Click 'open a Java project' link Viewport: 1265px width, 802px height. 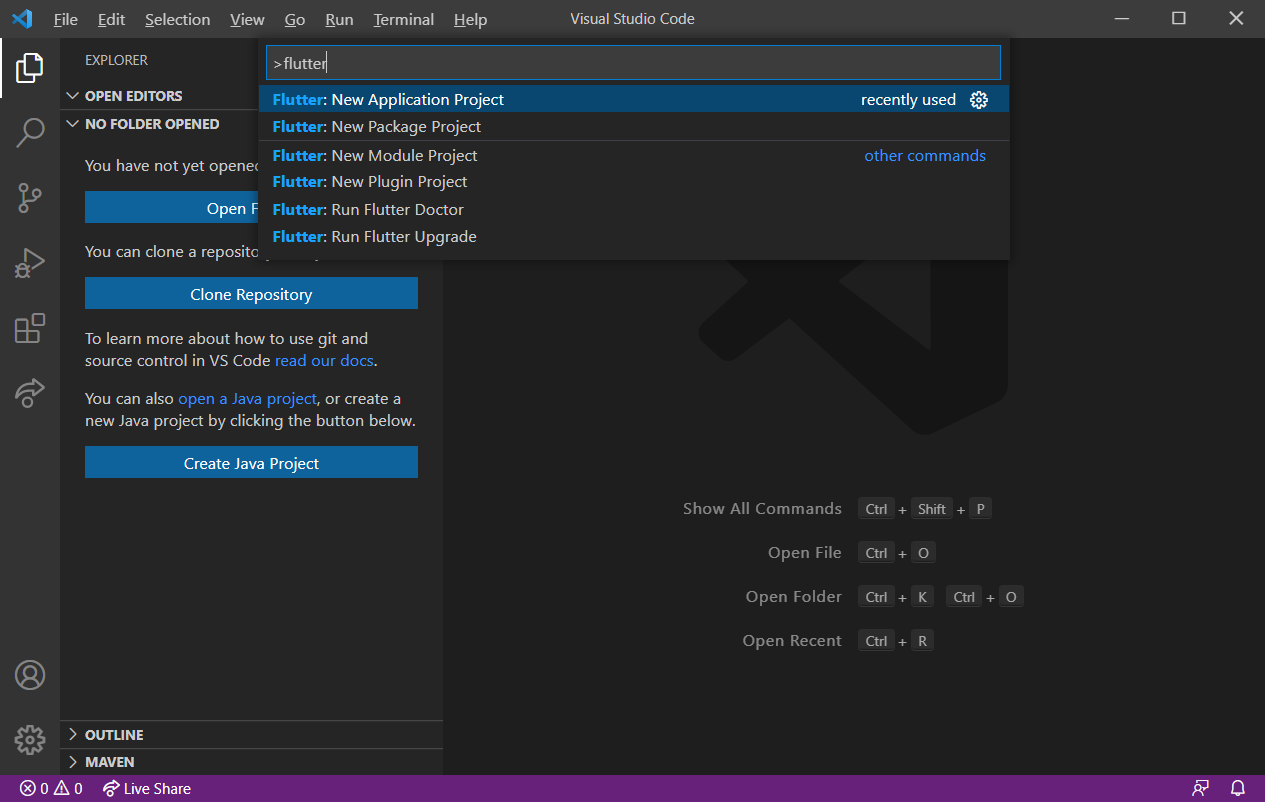tap(247, 399)
